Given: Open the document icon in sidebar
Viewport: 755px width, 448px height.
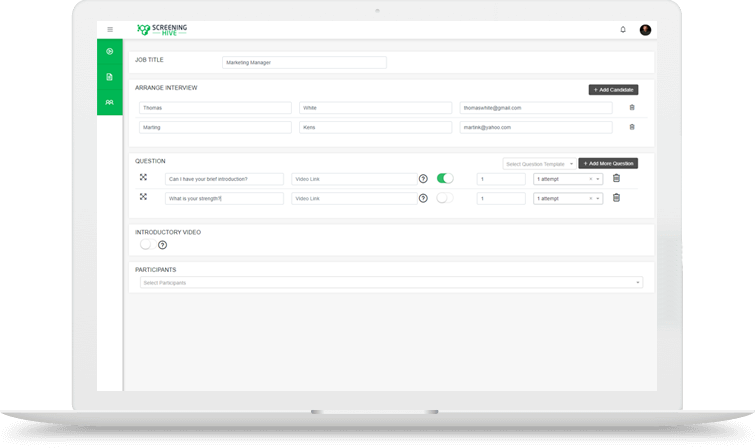Looking at the screenshot, I should [110, 77].
